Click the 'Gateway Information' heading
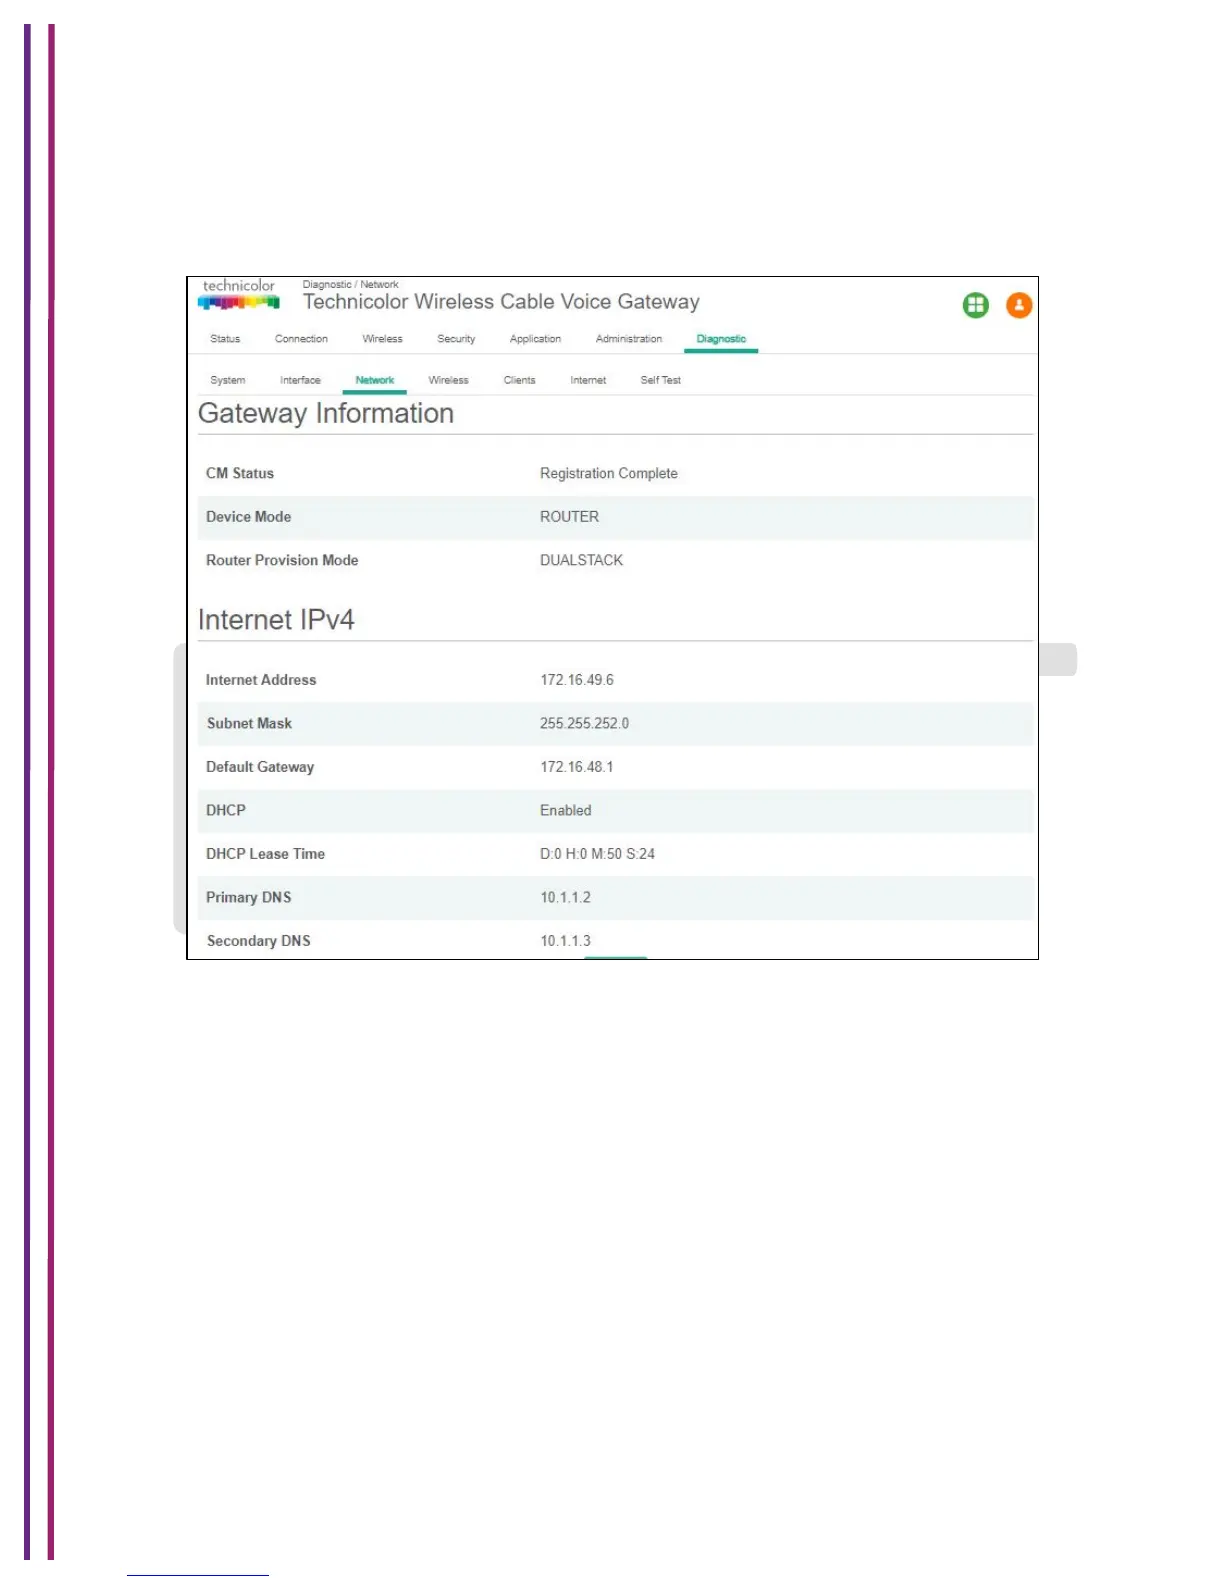This screenshot has height=1584, width=1224. (x=326, y=414)
